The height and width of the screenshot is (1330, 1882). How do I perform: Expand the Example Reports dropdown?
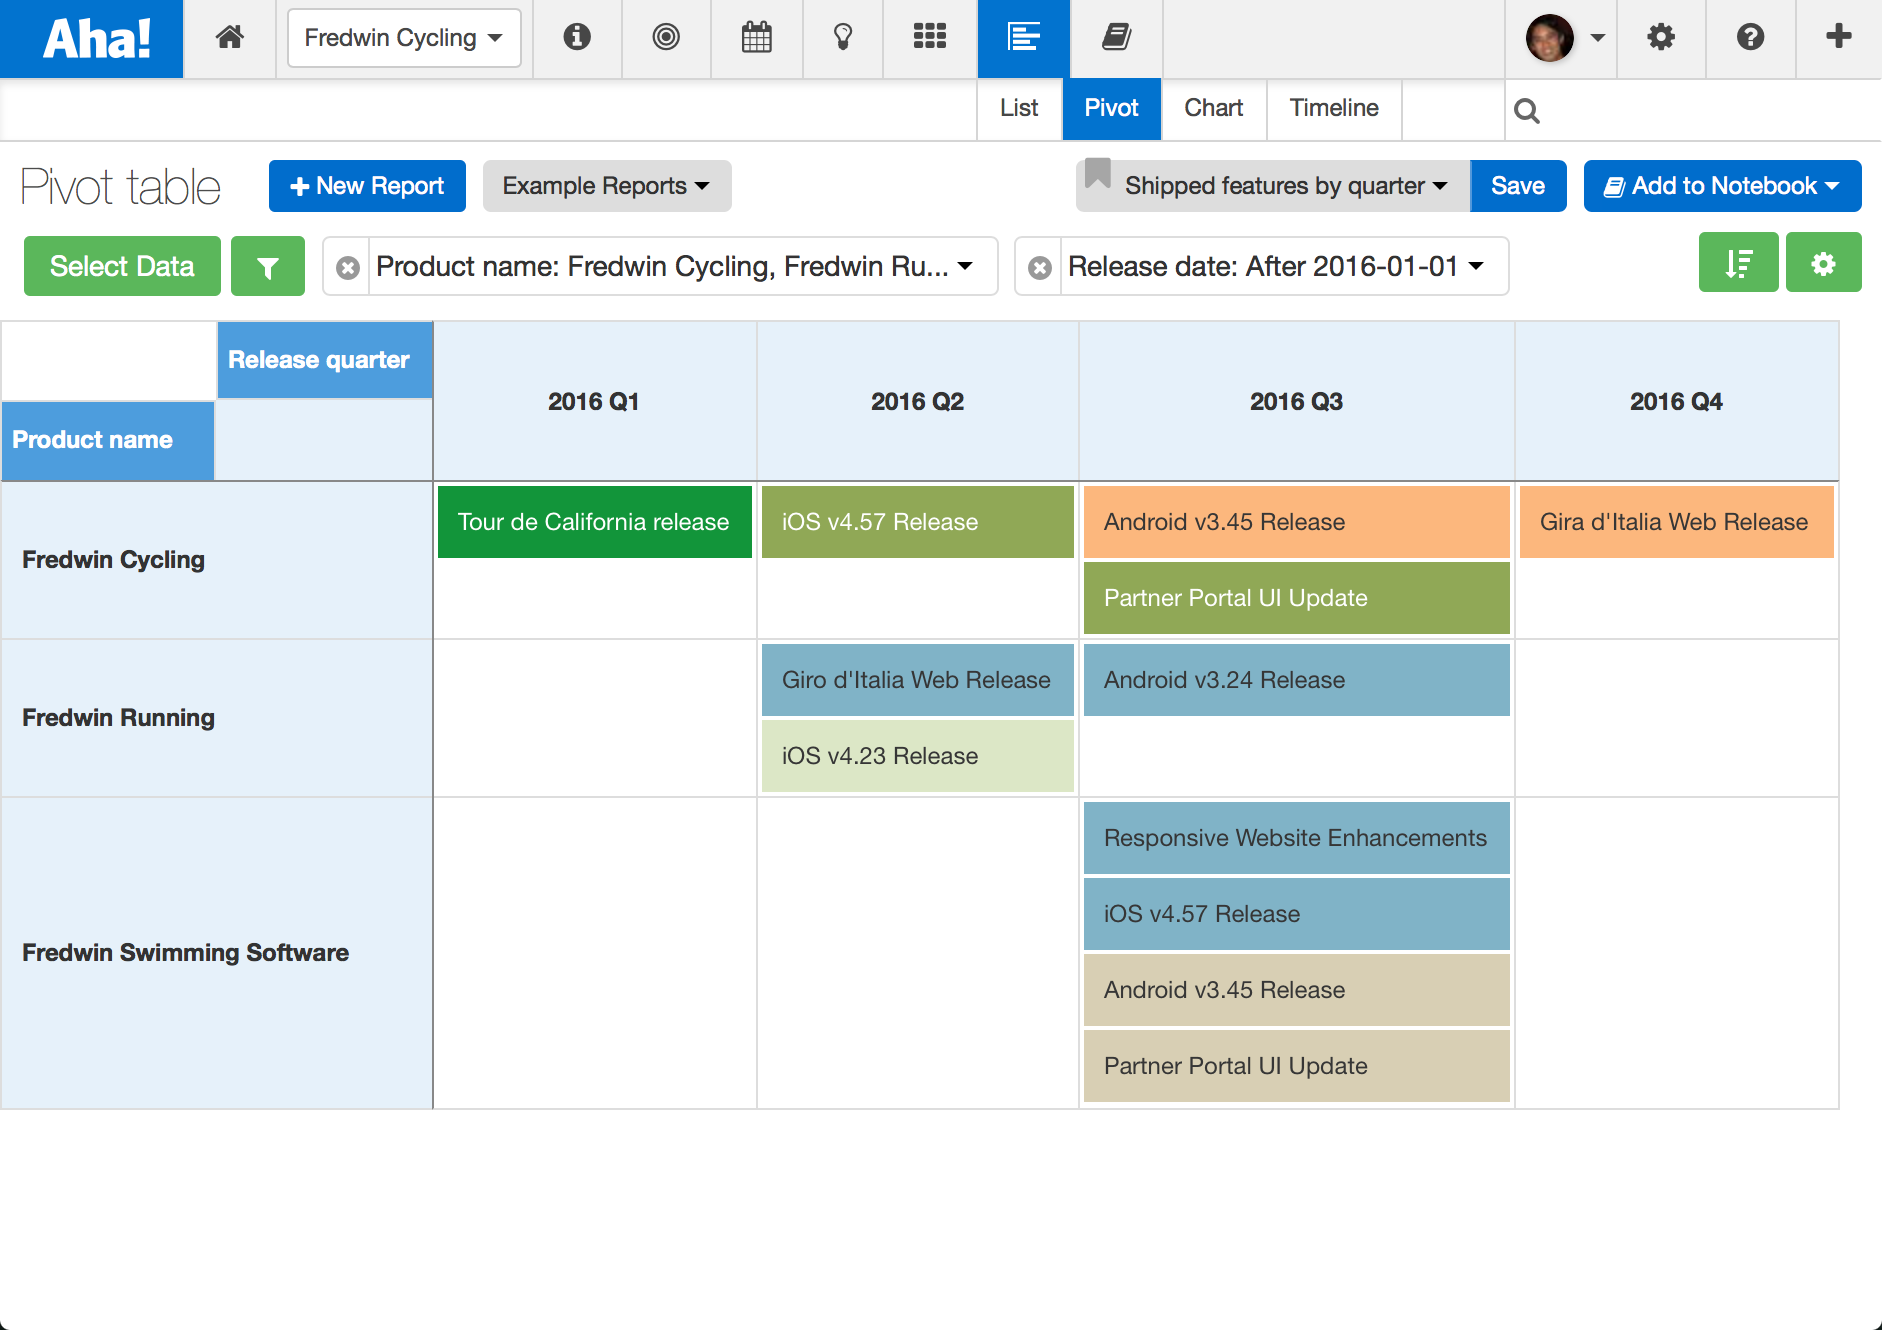pyautogui.click(x=607, y=186)
